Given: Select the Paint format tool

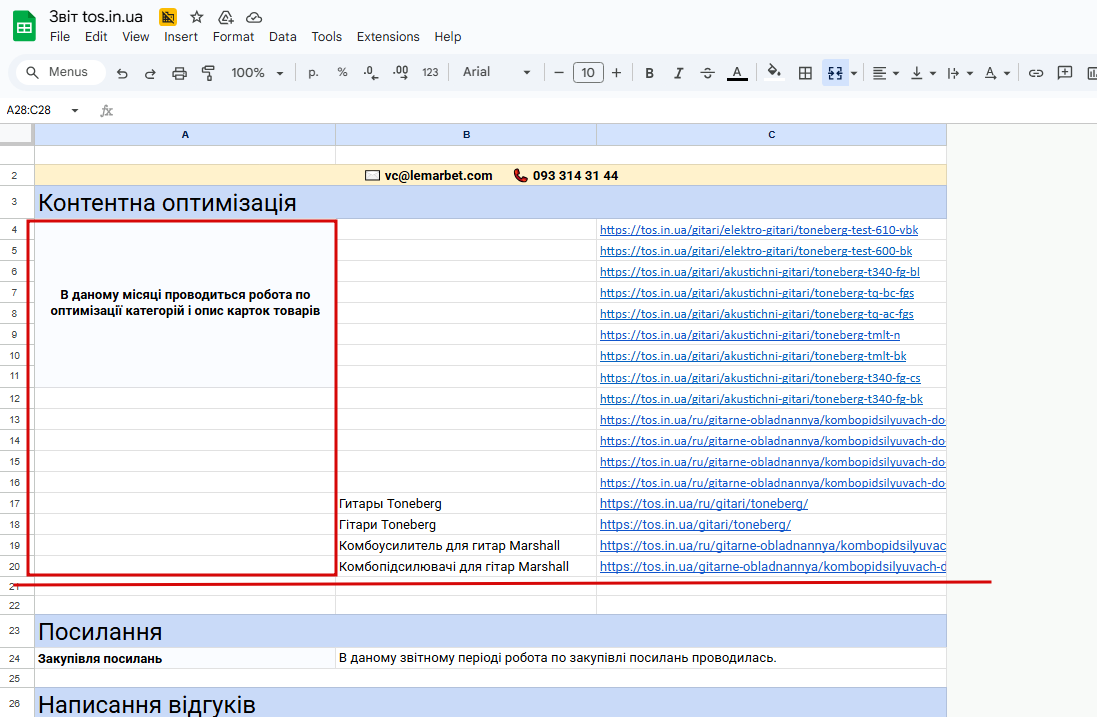Looking at the screenshot, I should point(209,73).
